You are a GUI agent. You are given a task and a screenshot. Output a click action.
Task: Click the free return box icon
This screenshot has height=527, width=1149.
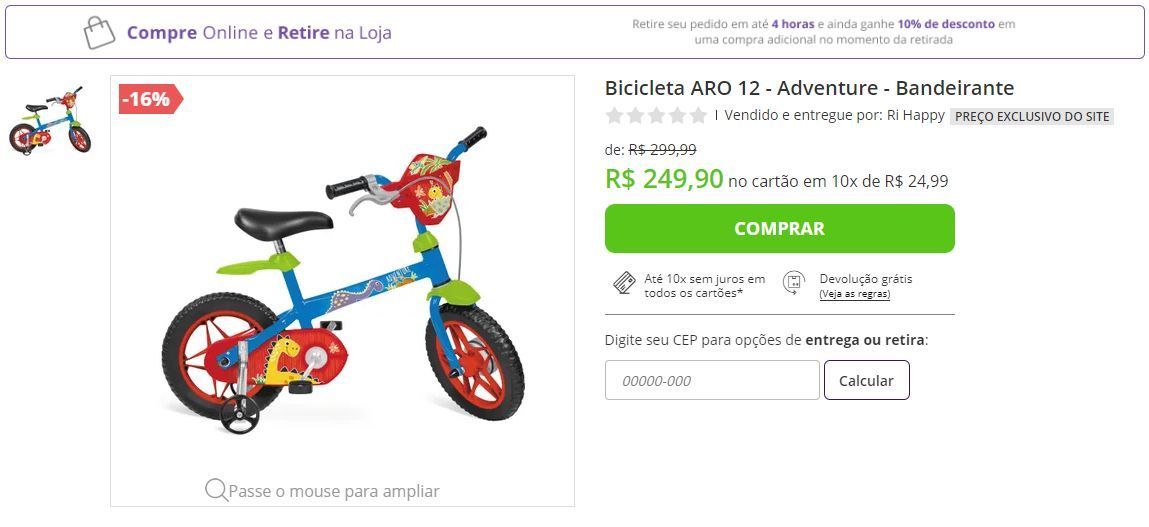(x=794, y=283)
